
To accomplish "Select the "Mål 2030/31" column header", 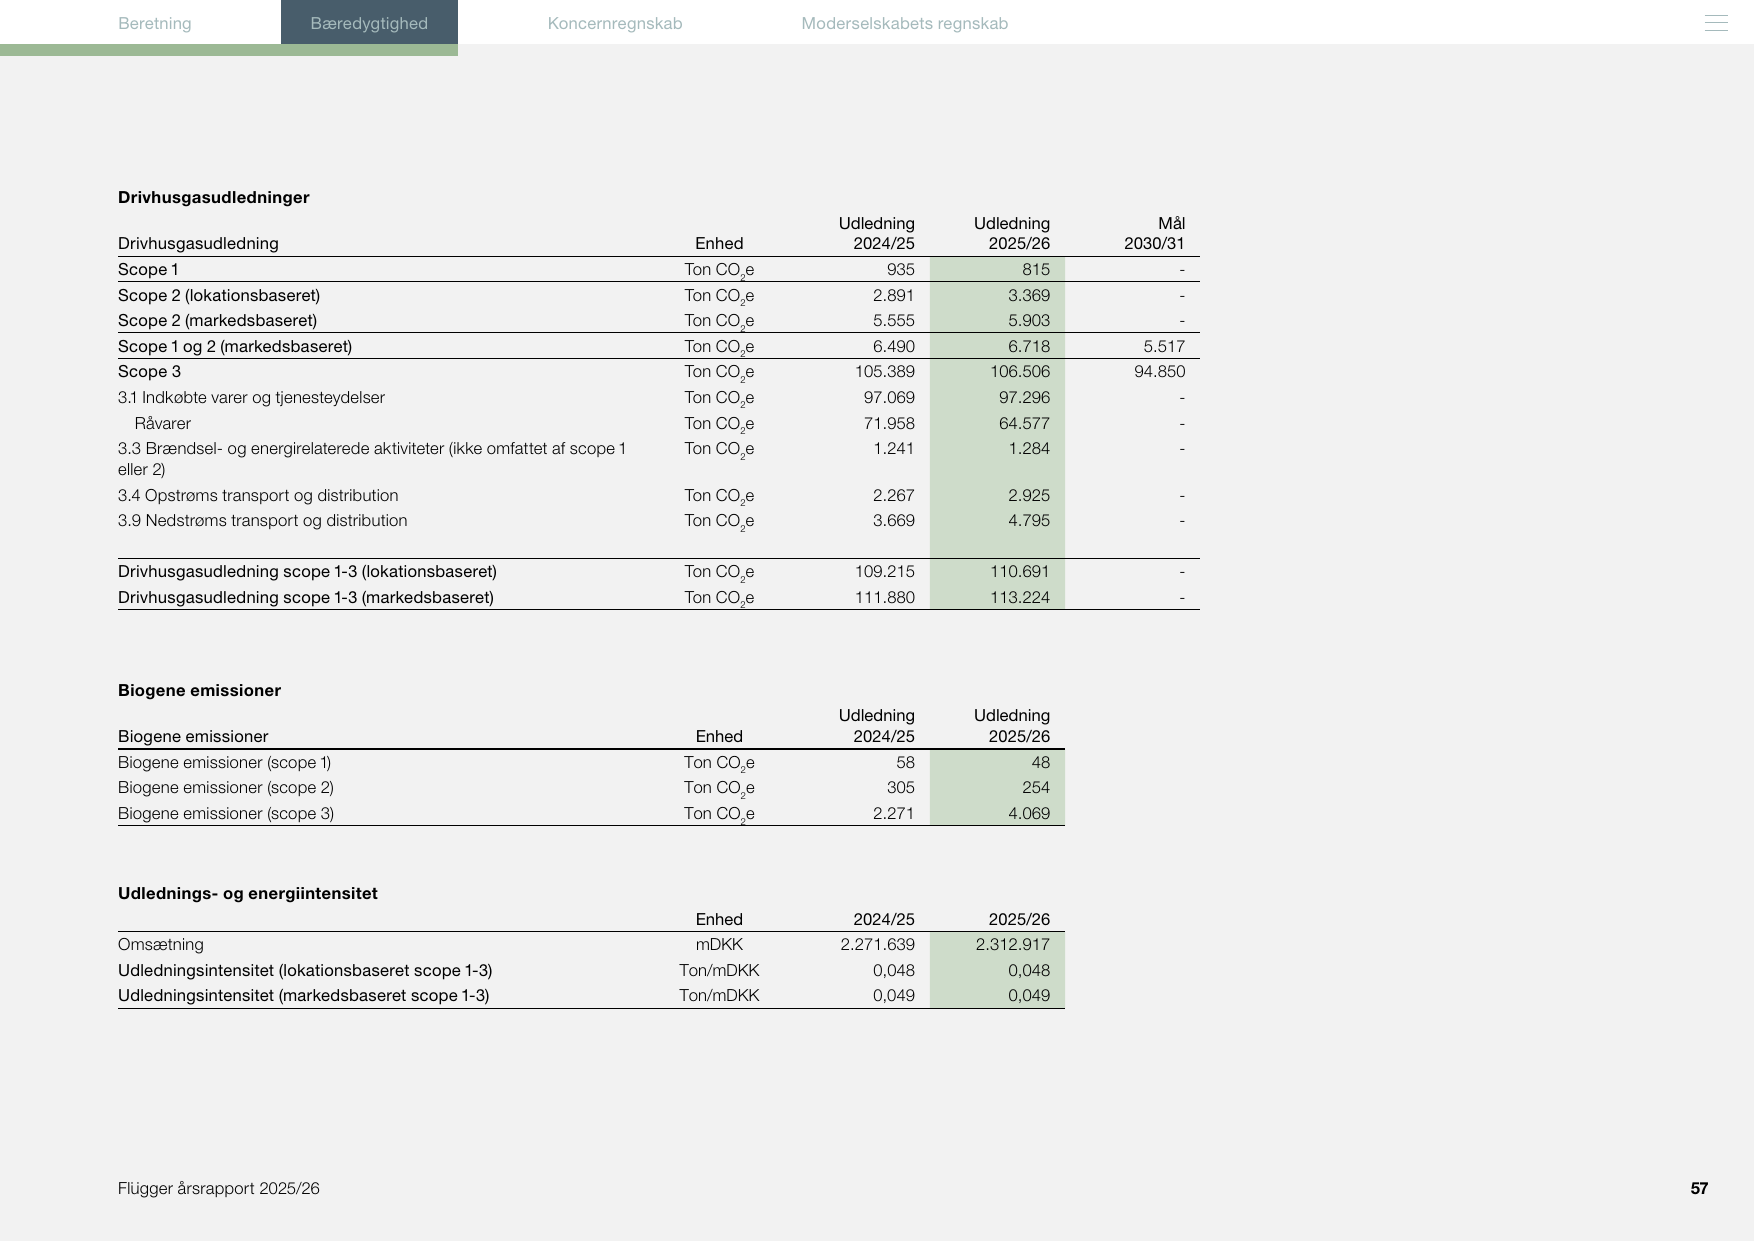I will [x=1155, y=233].
